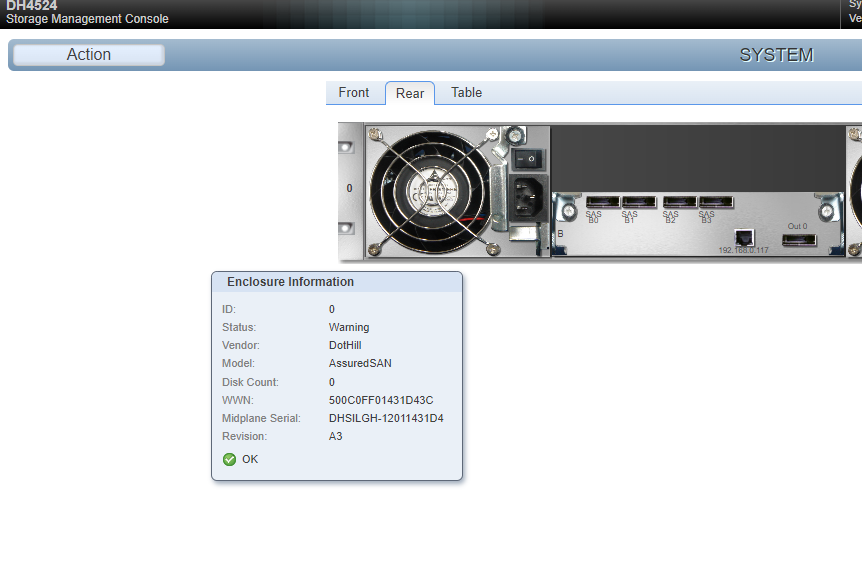Click the Ethernet management port 192.168.0.117
Viewport: 862px width, 561px height.
(x=743, y=237)
